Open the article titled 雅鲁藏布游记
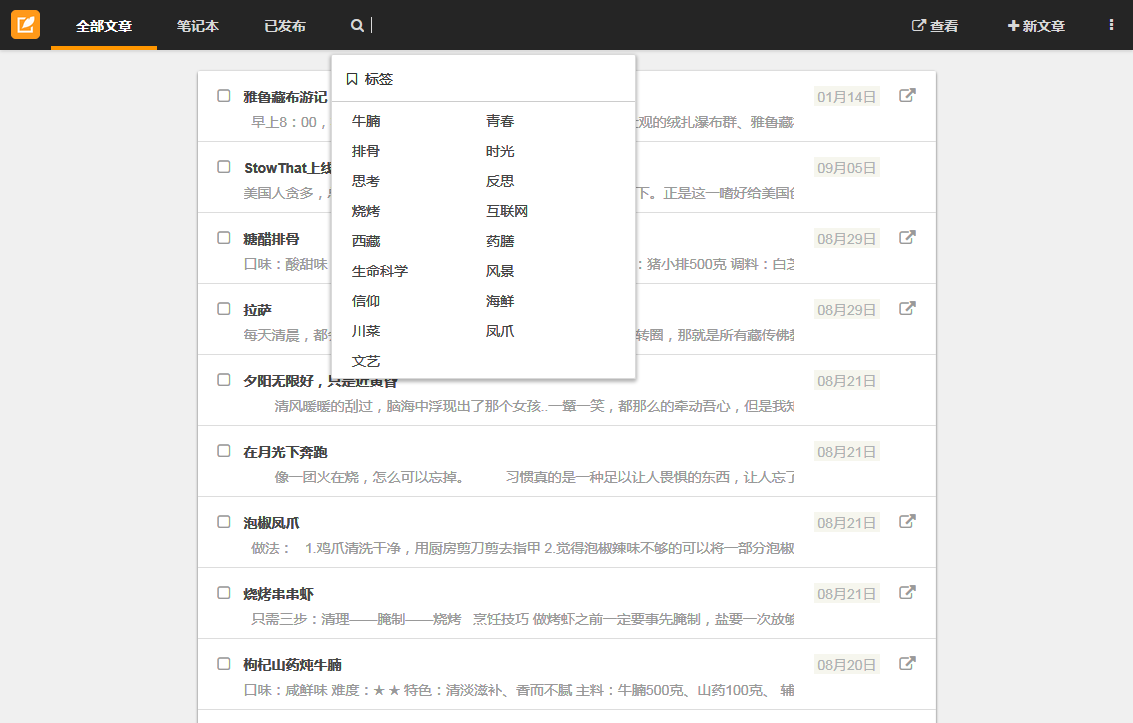The height and width of the screenshot is (723, 1133). coord(285,97)
